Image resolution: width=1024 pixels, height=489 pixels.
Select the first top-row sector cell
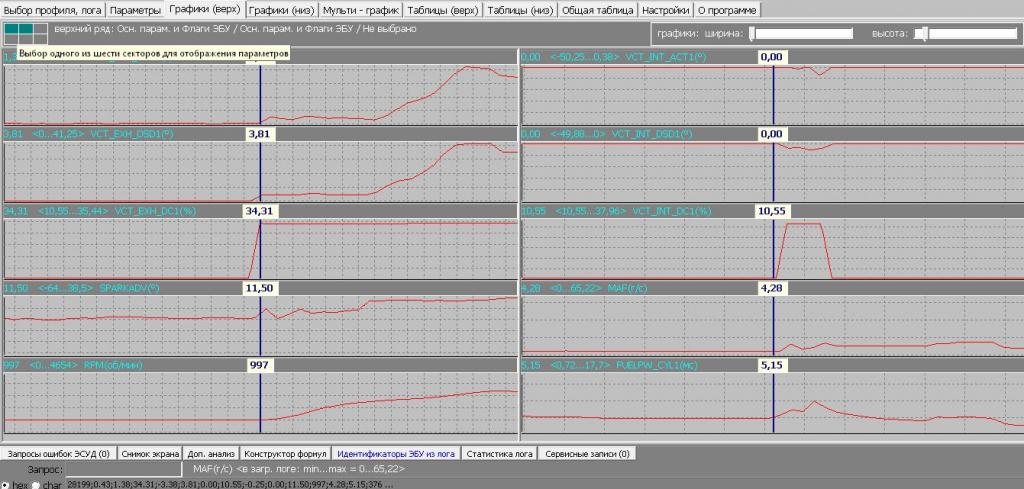[11, 29]
